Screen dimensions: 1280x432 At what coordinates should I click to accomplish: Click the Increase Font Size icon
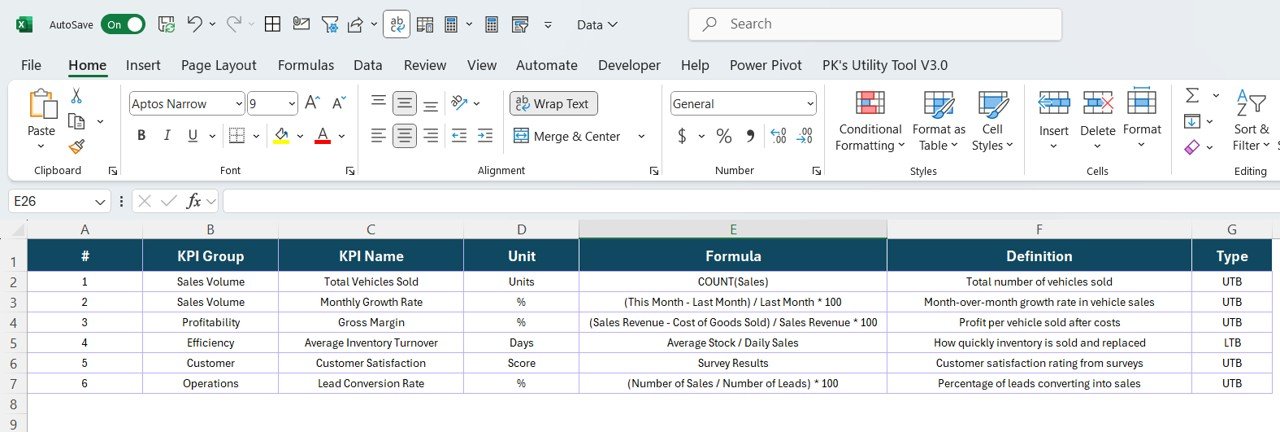[x=312, y=103]
